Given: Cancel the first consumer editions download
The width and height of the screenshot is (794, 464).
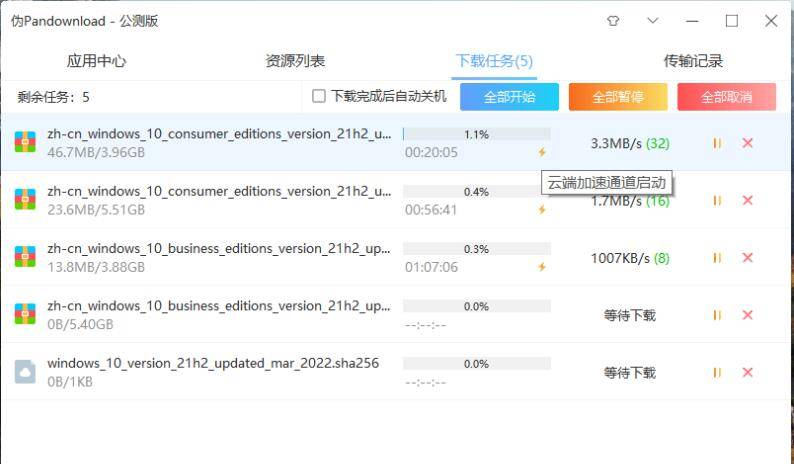Looking at the screenshot, I should (747, 143).
